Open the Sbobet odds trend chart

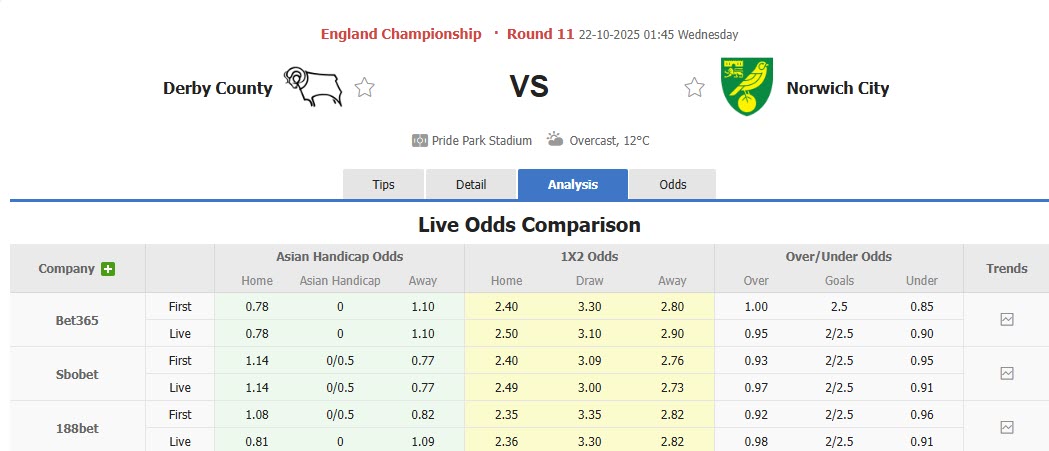click(1006, 374)
